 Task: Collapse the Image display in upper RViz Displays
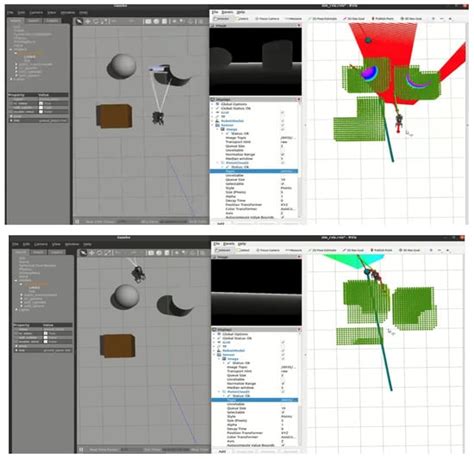(217, 129)
